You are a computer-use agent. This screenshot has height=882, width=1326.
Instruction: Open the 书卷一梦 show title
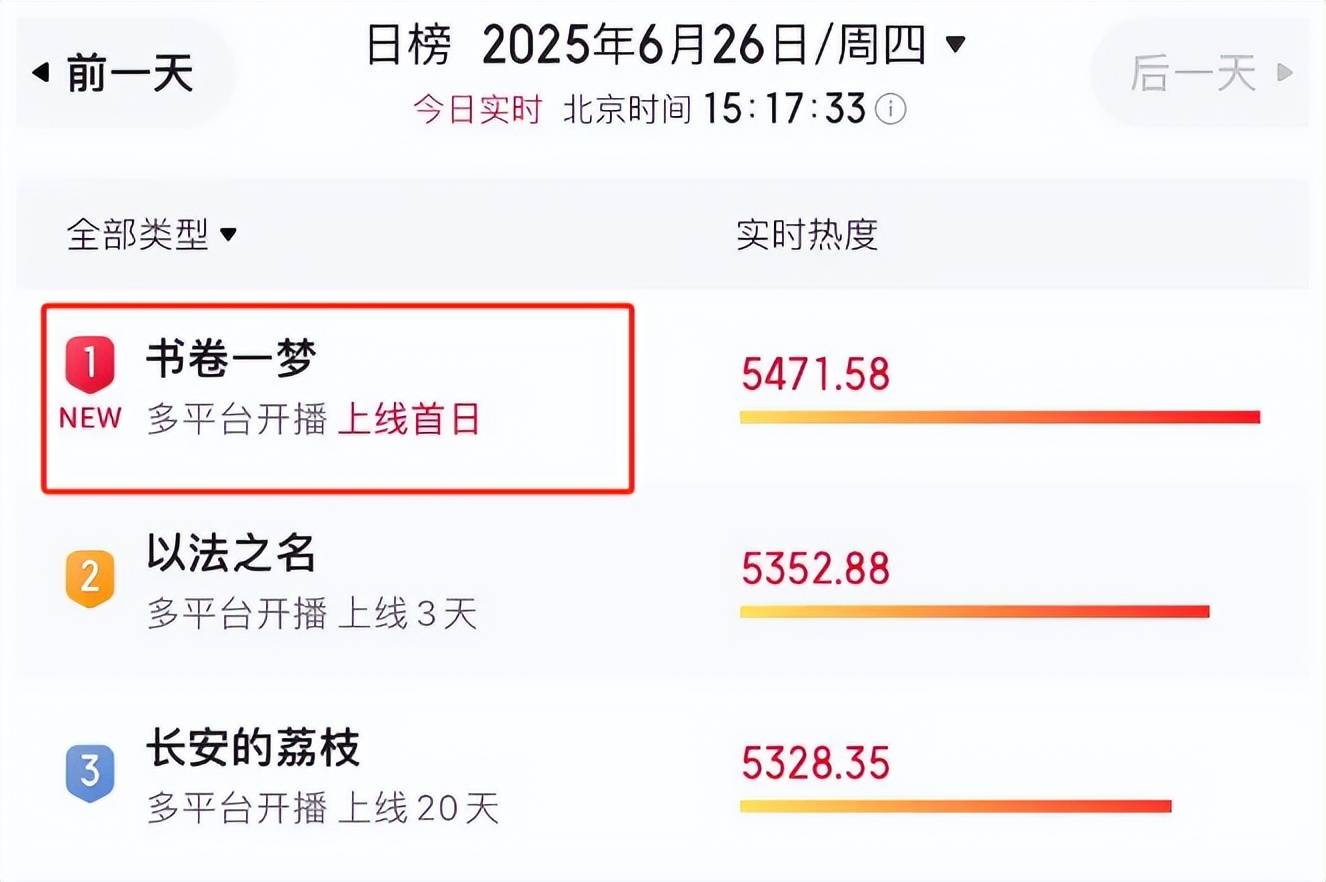tap(231, 359)
